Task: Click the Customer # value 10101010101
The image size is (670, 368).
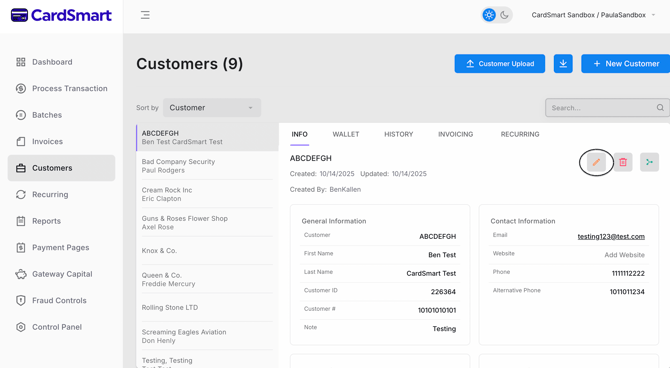Action: tap(437, 310)
